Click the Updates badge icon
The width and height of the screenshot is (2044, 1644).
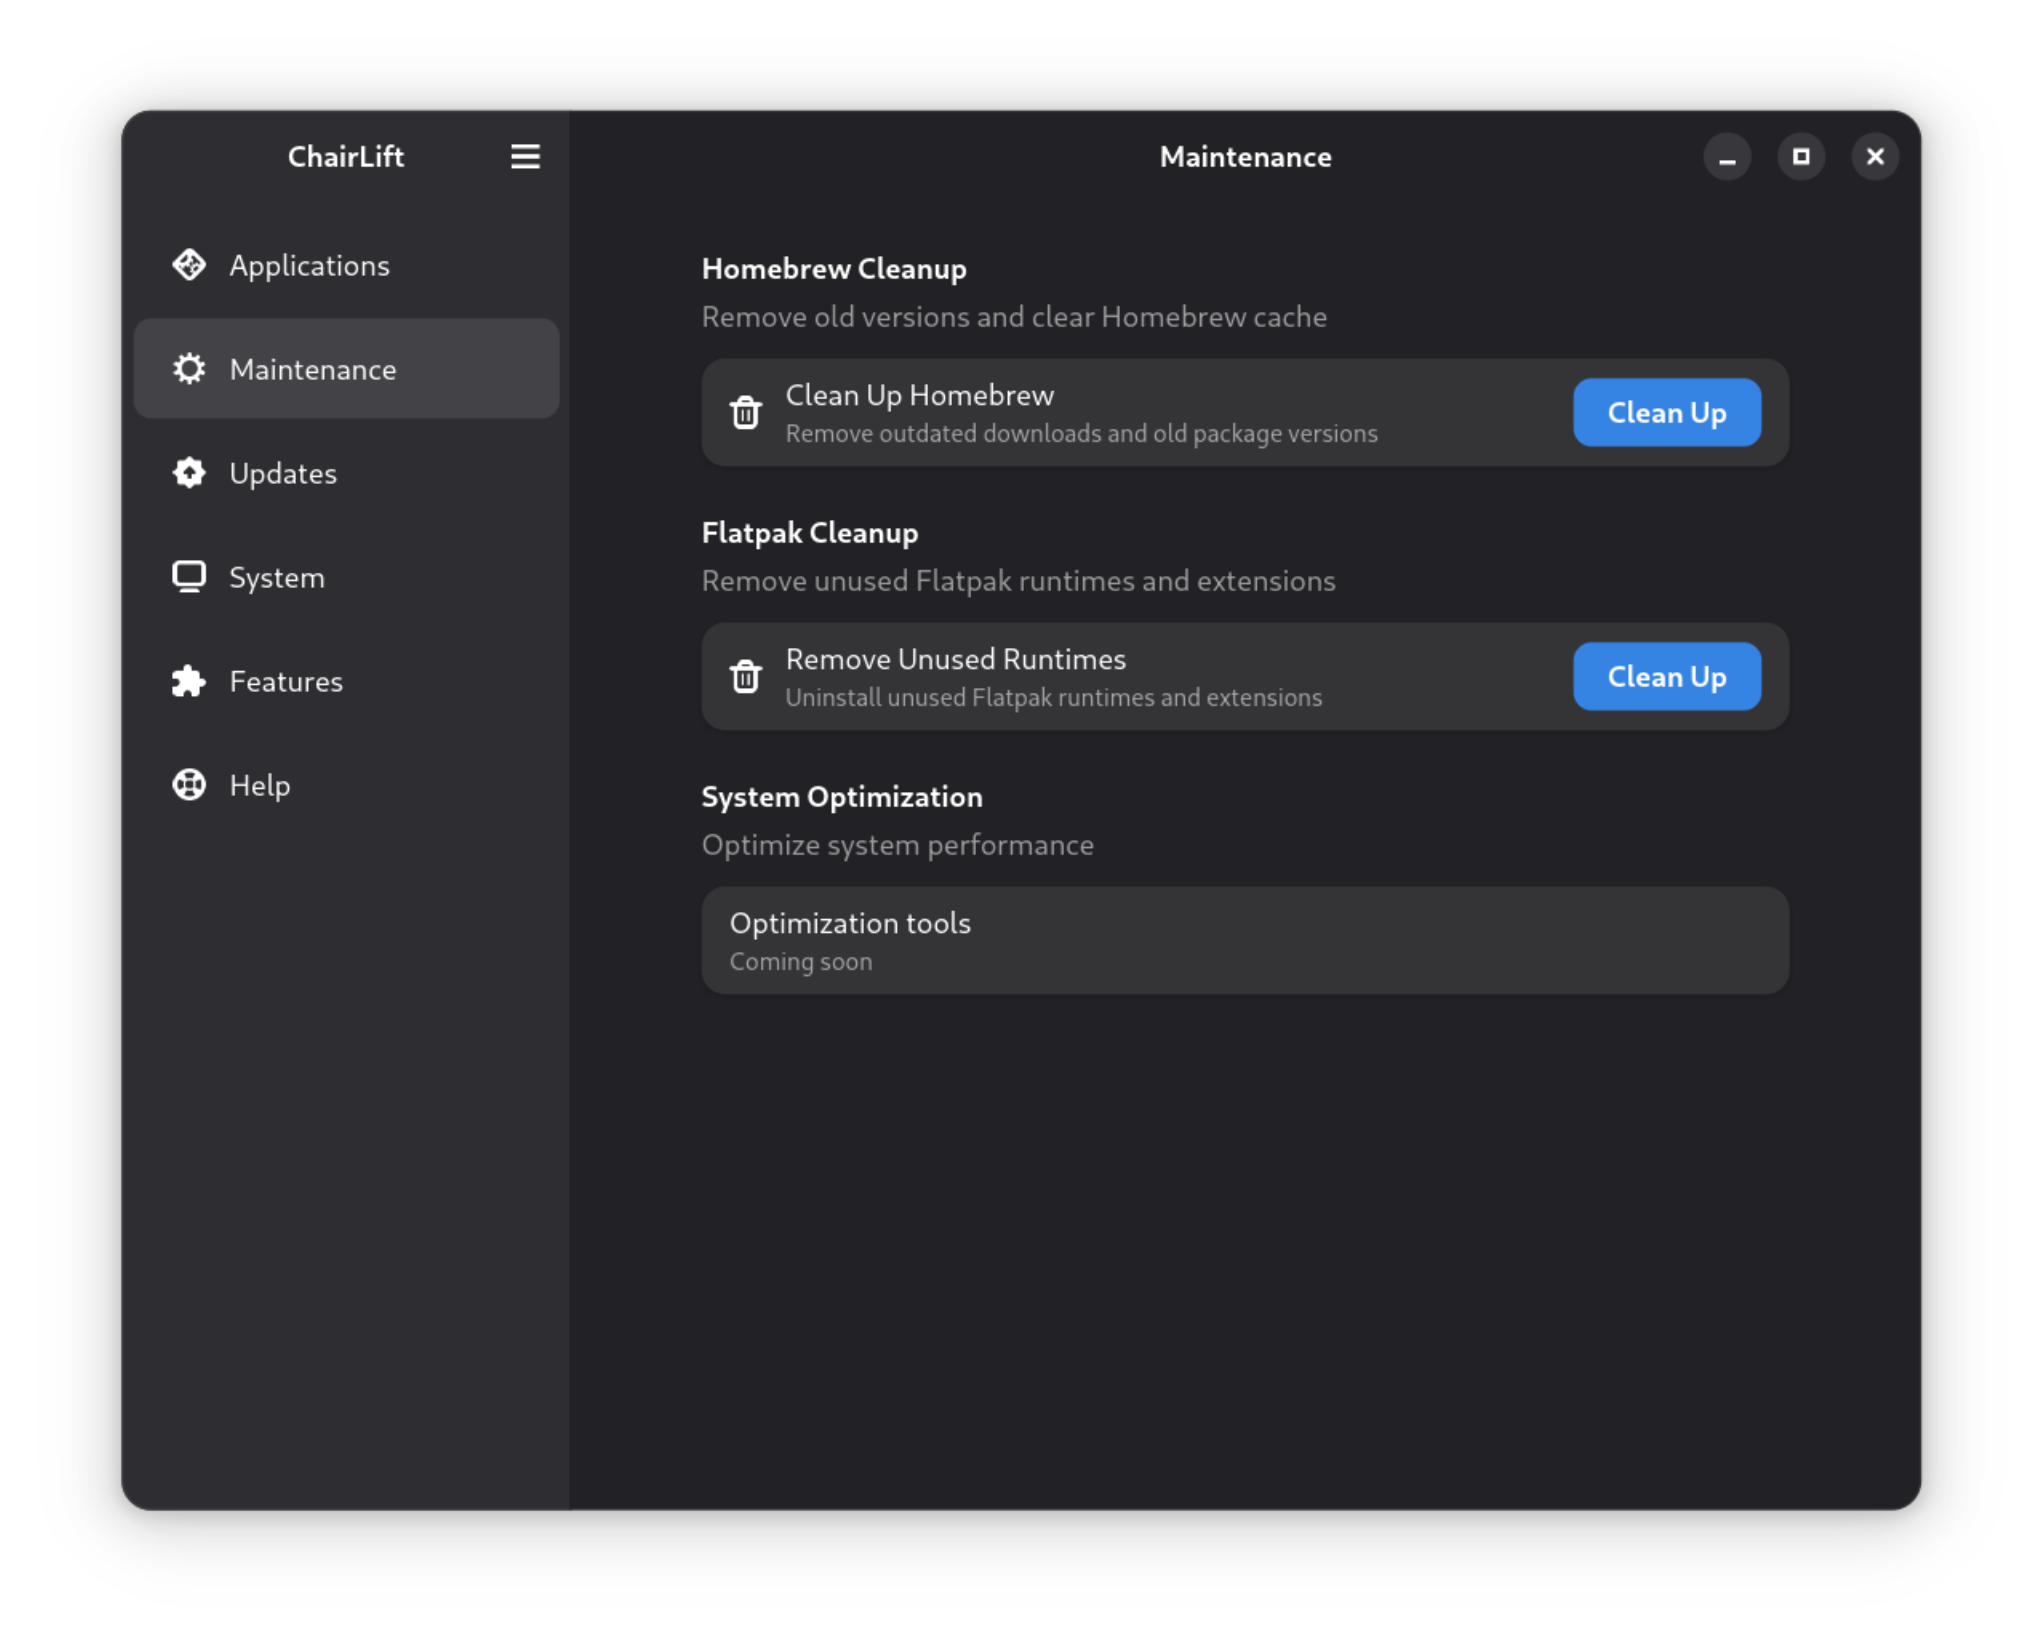click(x=189, y=473)
